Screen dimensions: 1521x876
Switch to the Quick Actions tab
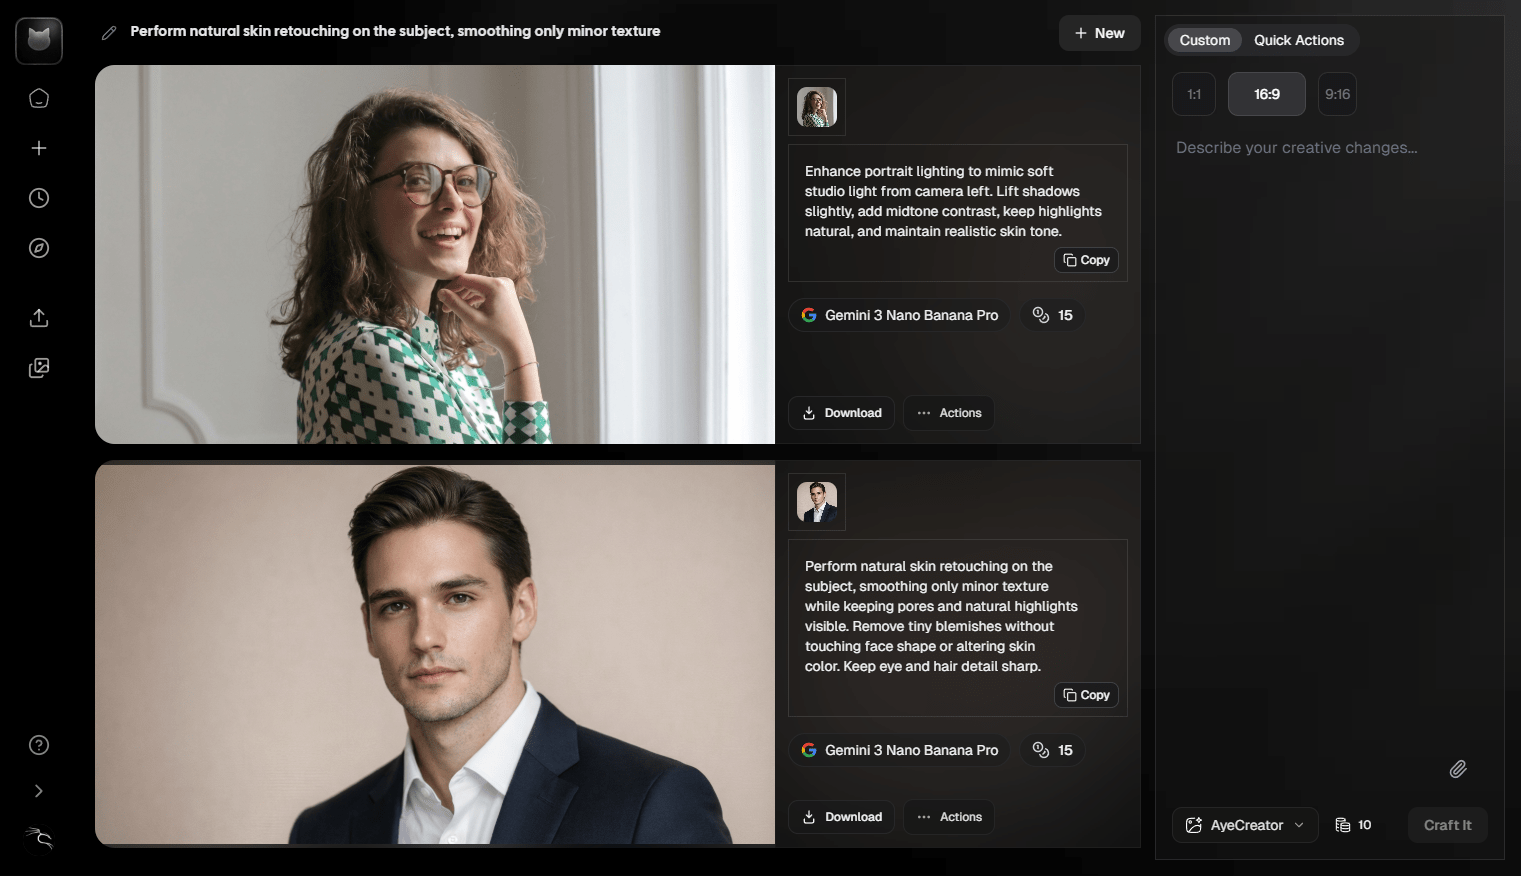point(1299,40)
